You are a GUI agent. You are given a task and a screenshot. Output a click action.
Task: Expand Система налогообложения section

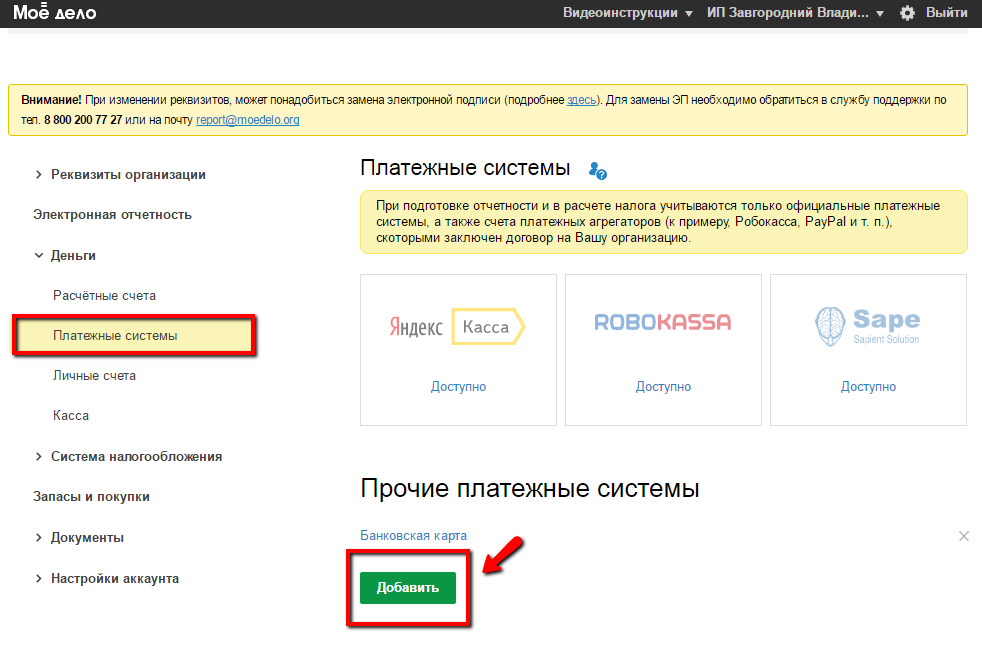(x=128, y=456)
